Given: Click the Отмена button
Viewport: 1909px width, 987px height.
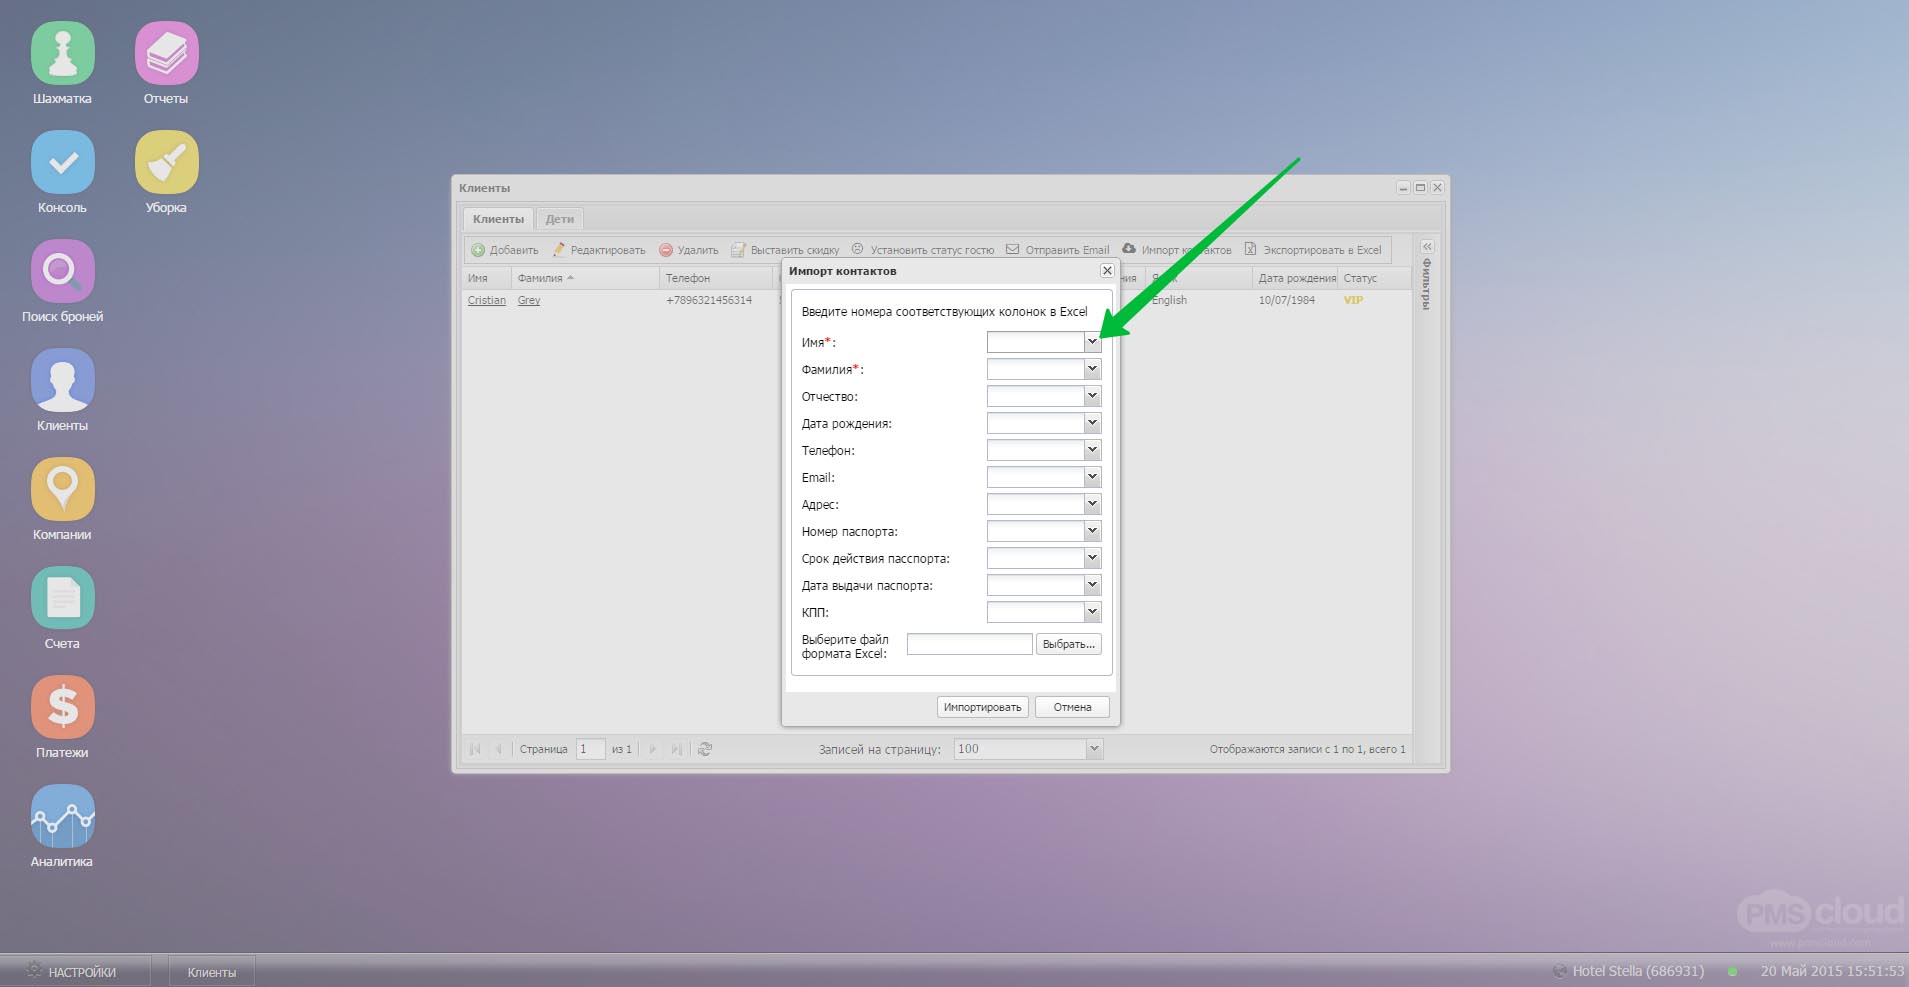Looking at the screenshot, I should point(1072,707).
